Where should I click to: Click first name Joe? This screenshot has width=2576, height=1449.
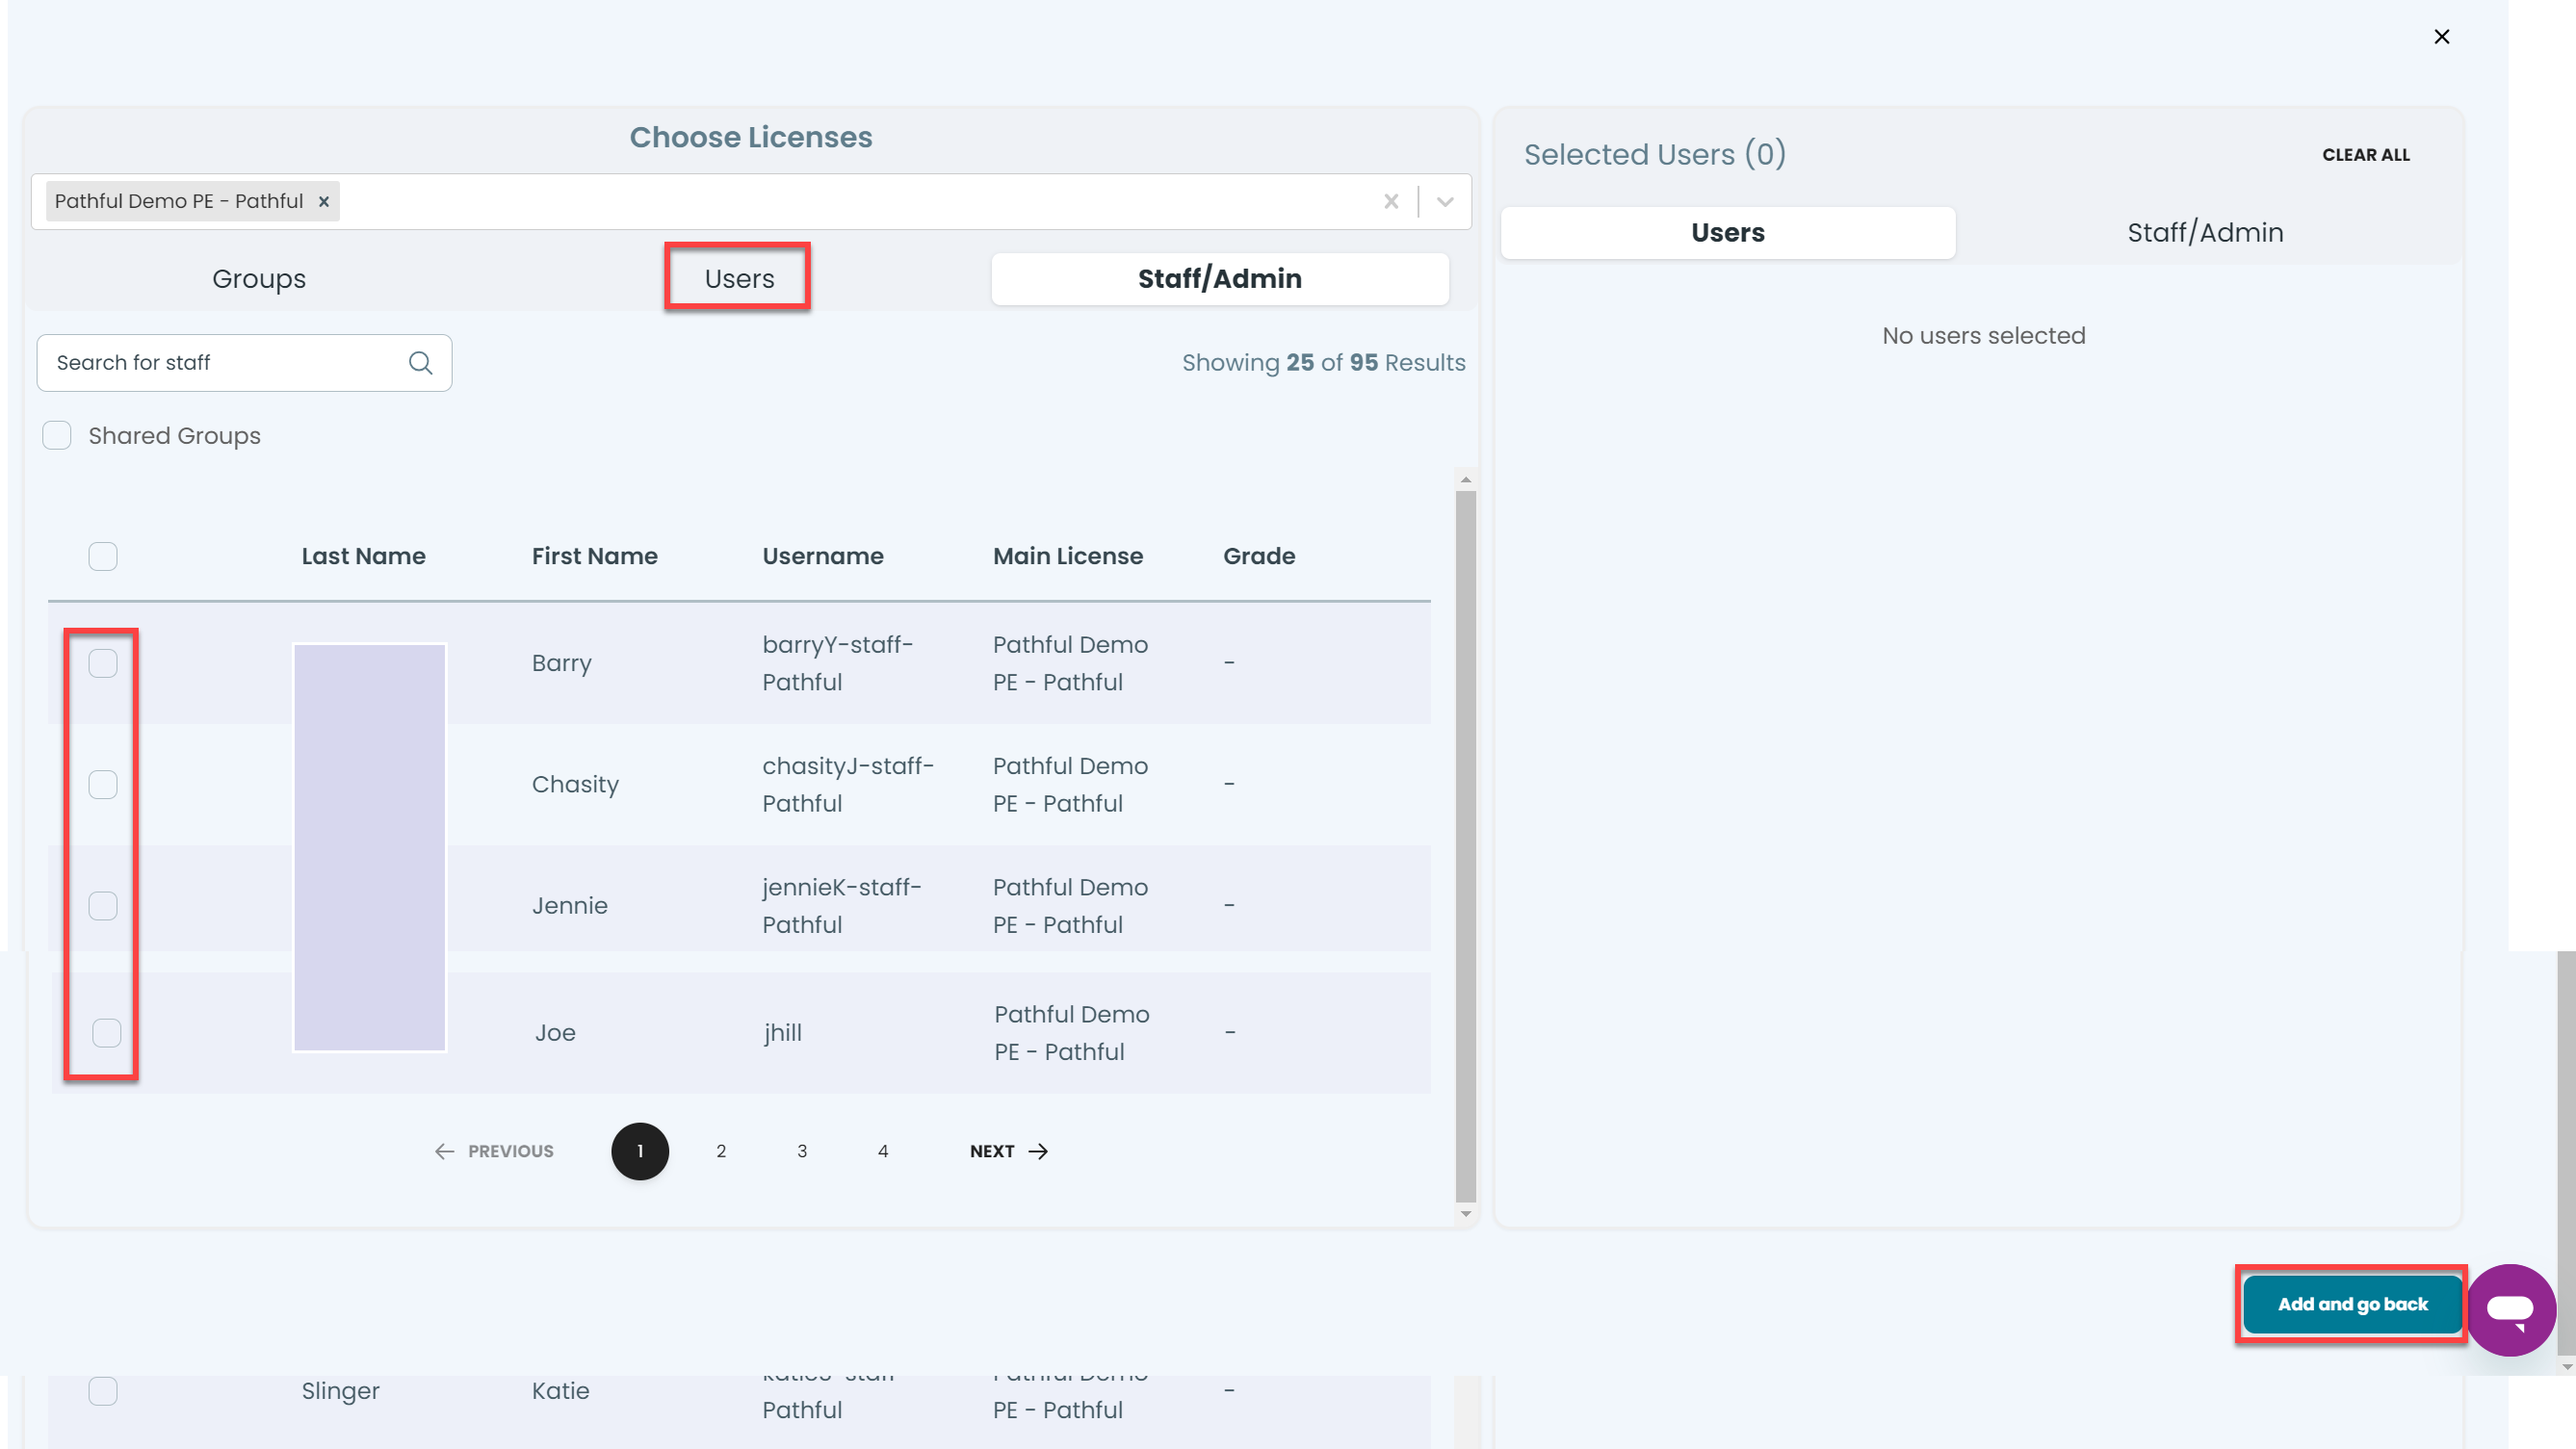pos(555,1032)
